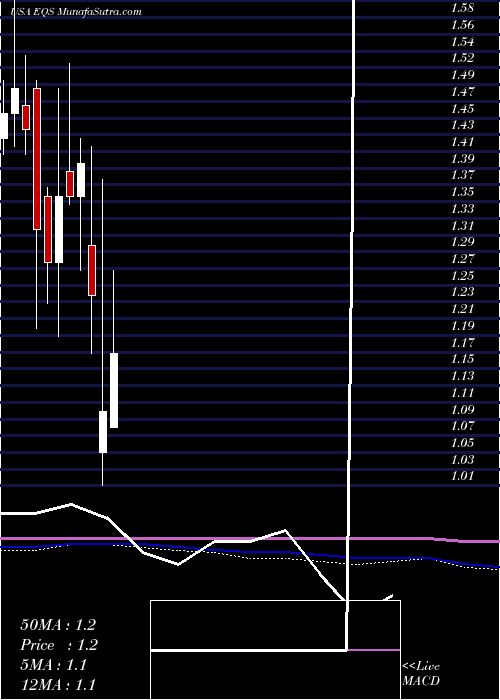Click the 1.43 price axis label
The width and height of the screenshot is (500, 700).
point(462,125)
